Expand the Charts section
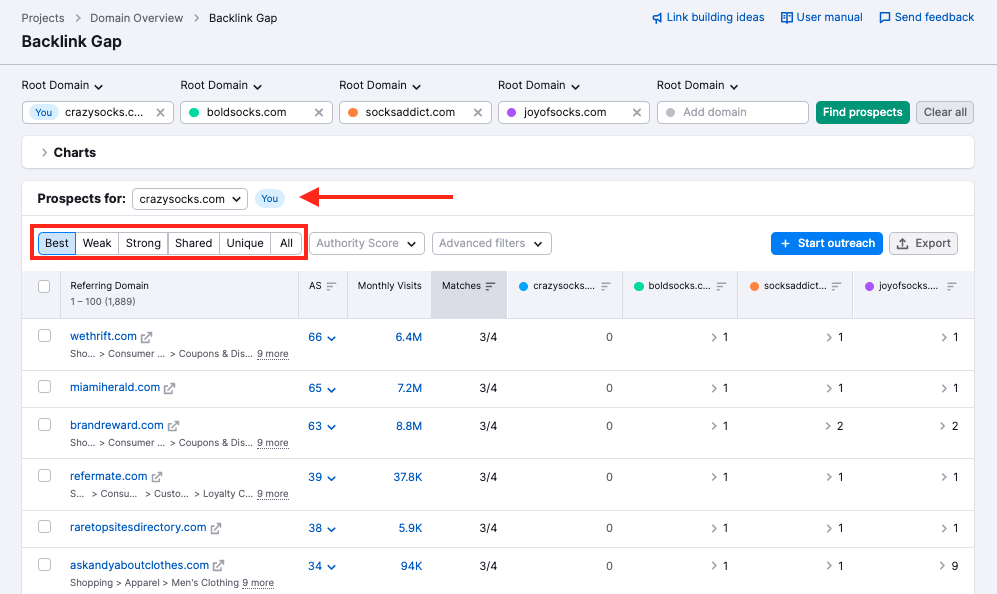This screenshot has height=594, width=997. pos(45,153)
